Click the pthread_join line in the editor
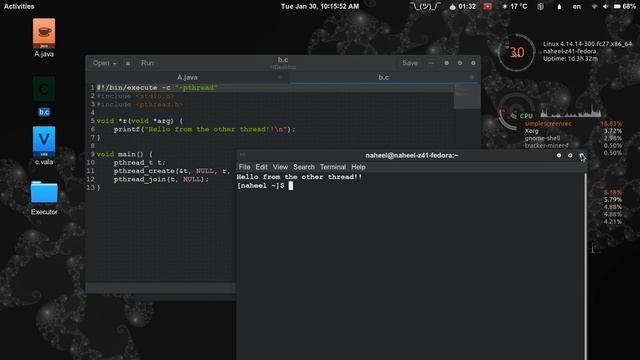The height and width of the screenshot is (360, 640). (x=161, y=179)
